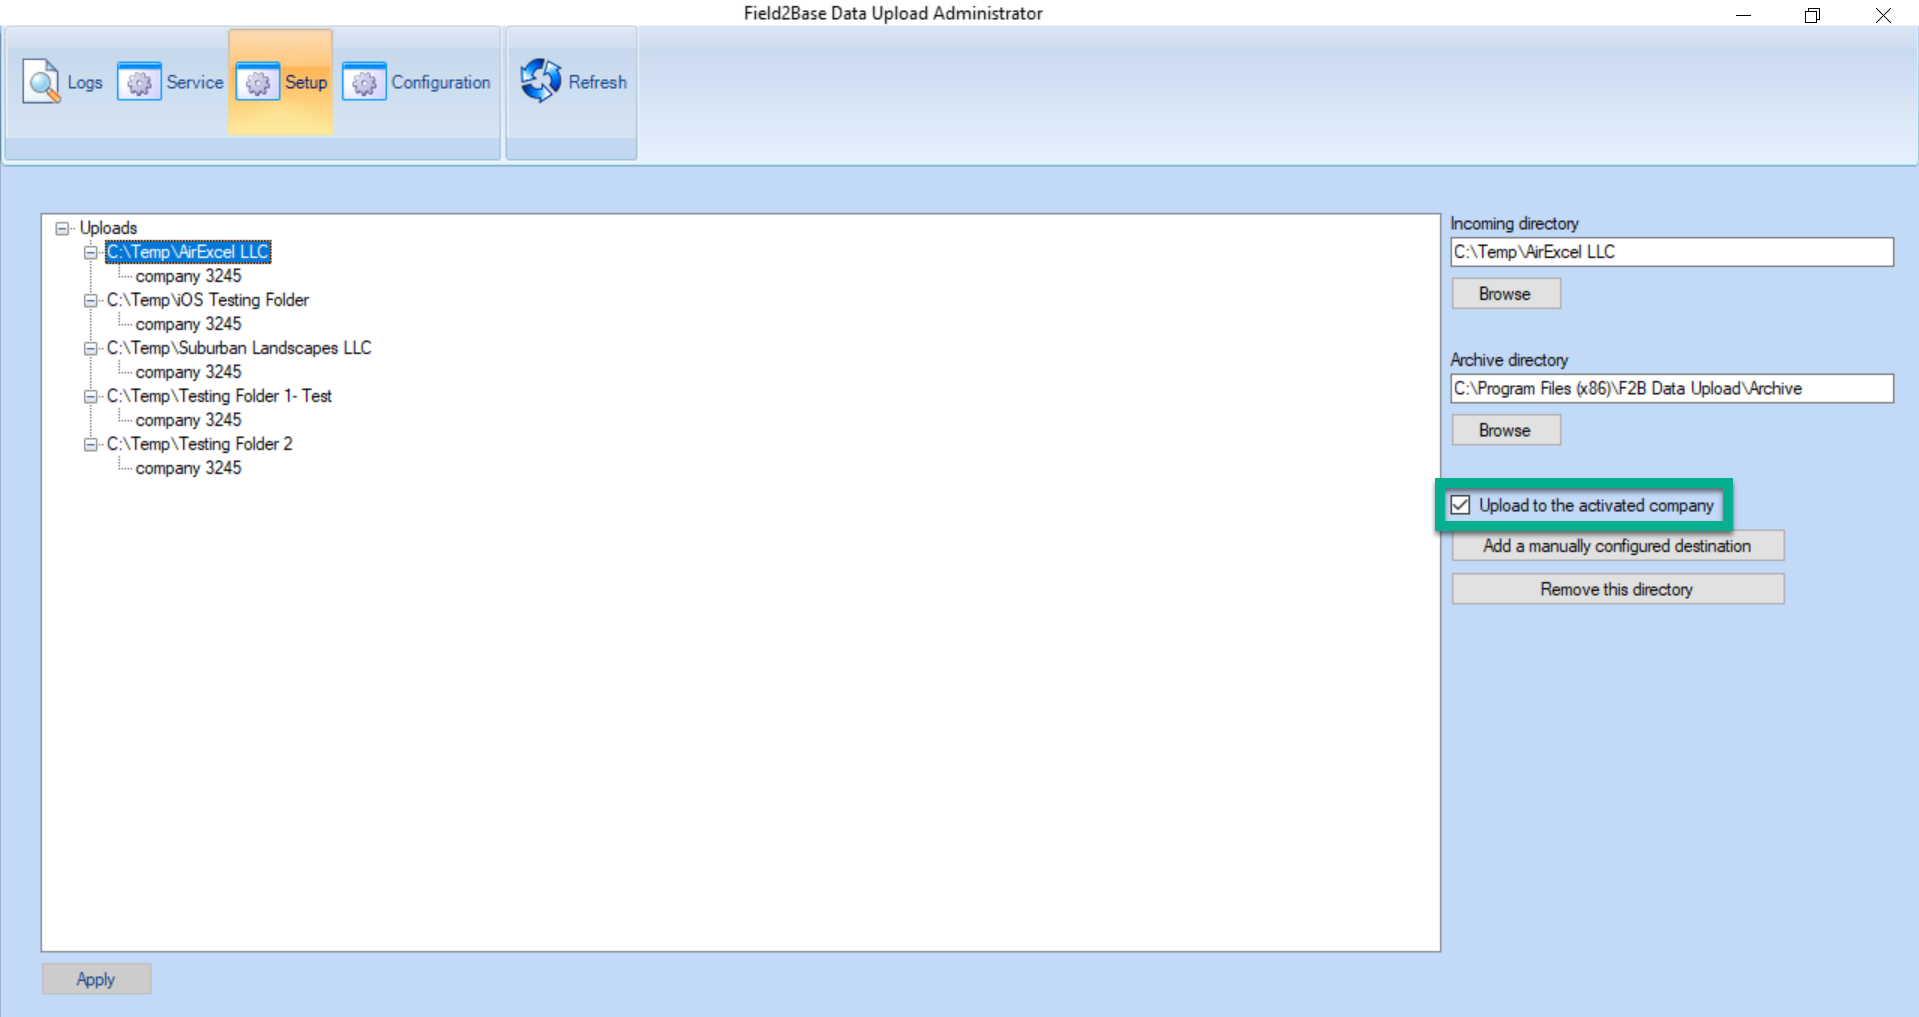Select the Uploads tree root
The width and height of the screenshot is (1919, 1017).
(108, 228)
